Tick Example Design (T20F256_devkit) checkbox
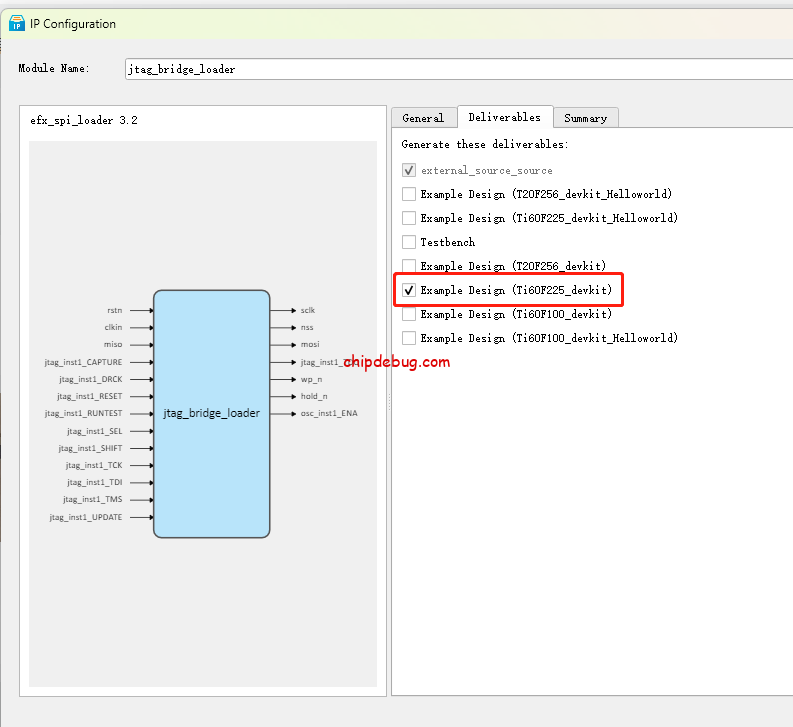793x727 pixels. click(409, 266)
